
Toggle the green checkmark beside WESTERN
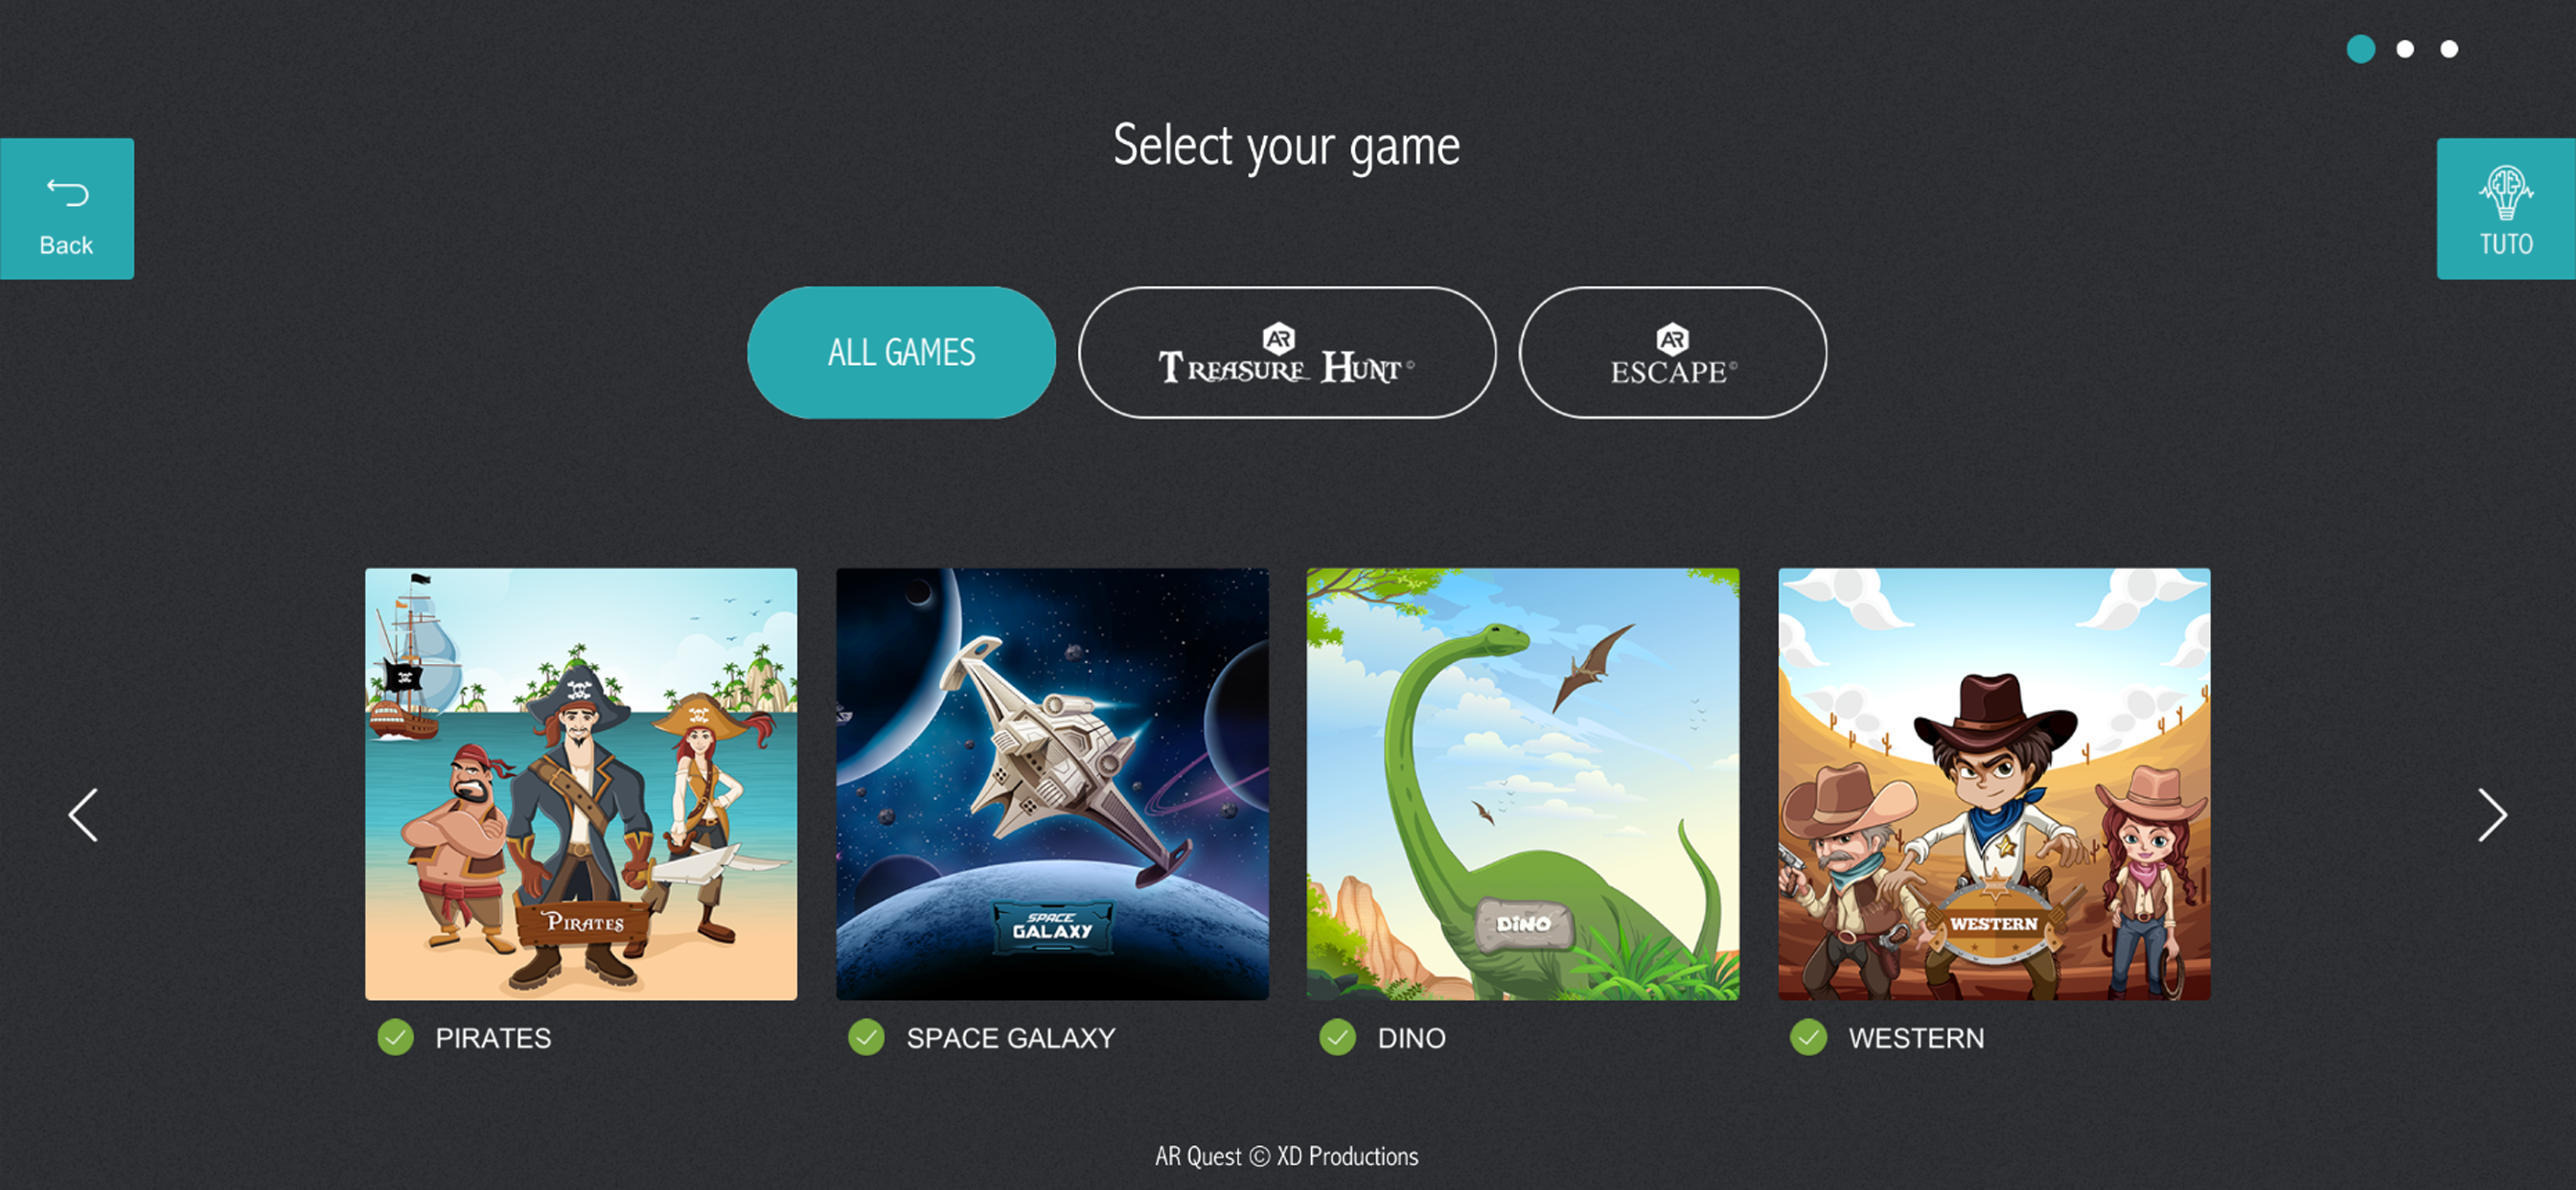(1808, 1037)
